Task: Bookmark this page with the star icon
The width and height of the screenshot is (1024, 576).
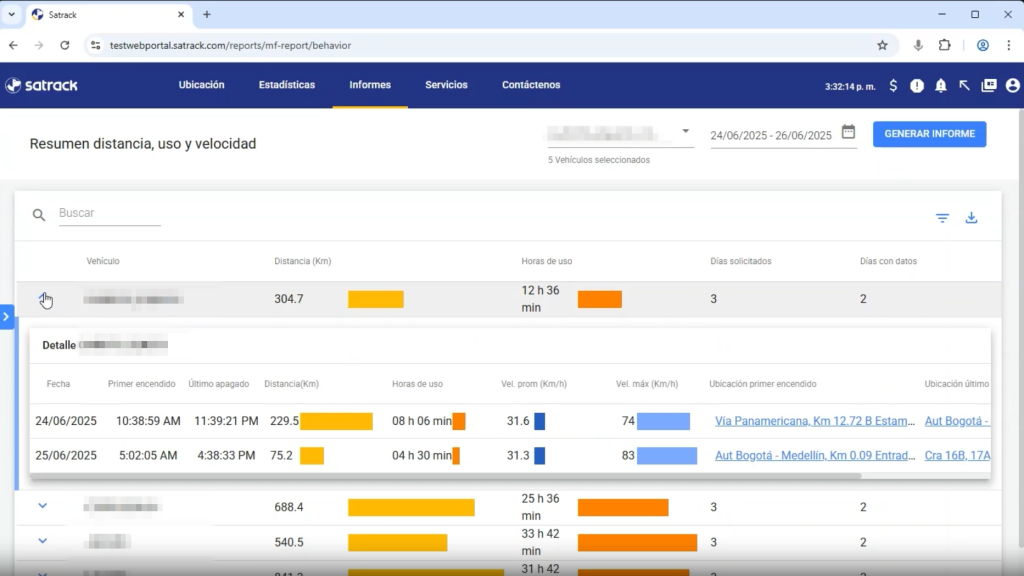Action: coord(882,45)
